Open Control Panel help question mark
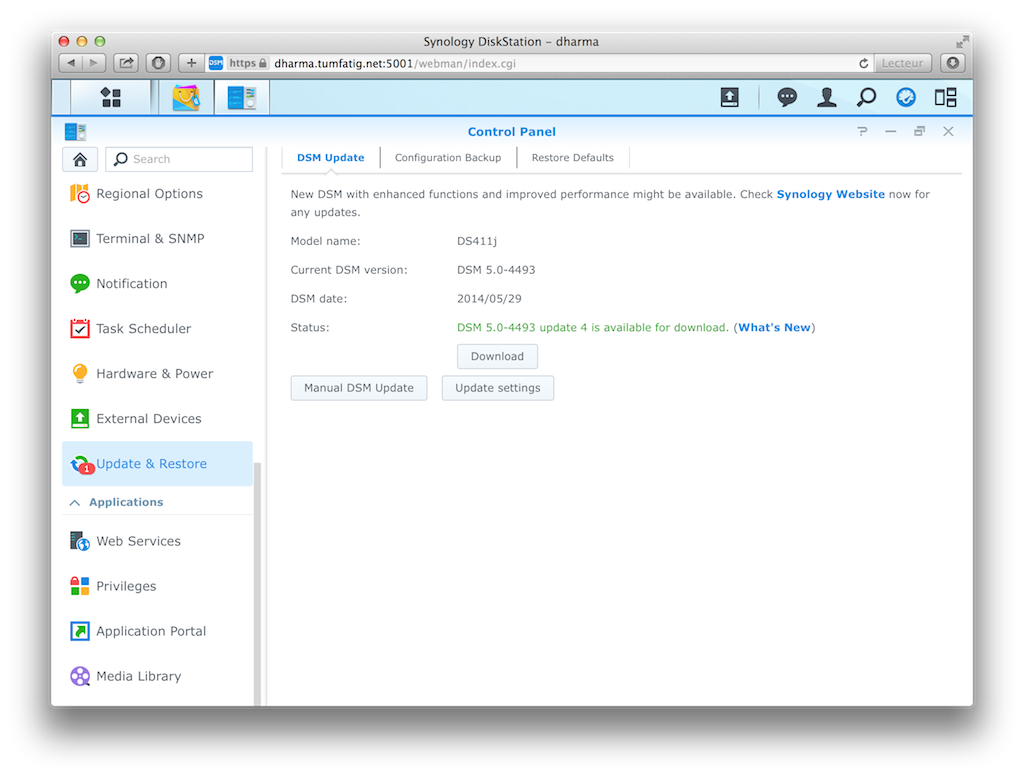1024x777 pixels. click(x=862, y=132)
